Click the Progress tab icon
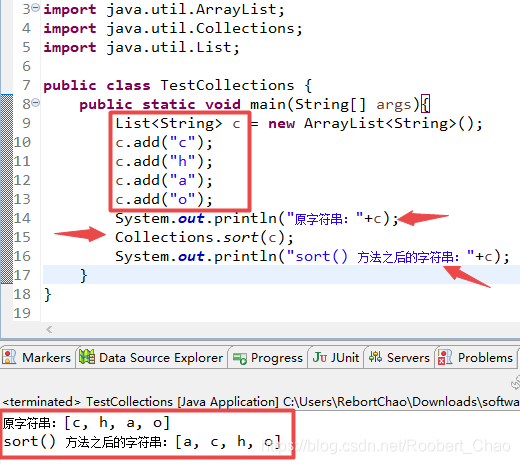This screenshot has height=464, width=520. (x=240, y=358)
